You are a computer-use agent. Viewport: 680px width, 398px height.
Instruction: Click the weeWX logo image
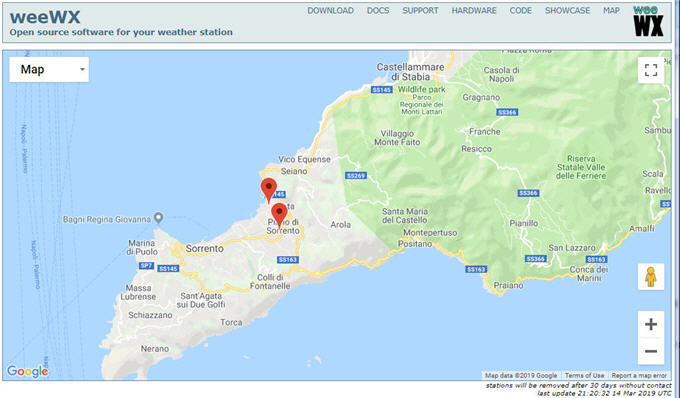(x=648, y=21)
